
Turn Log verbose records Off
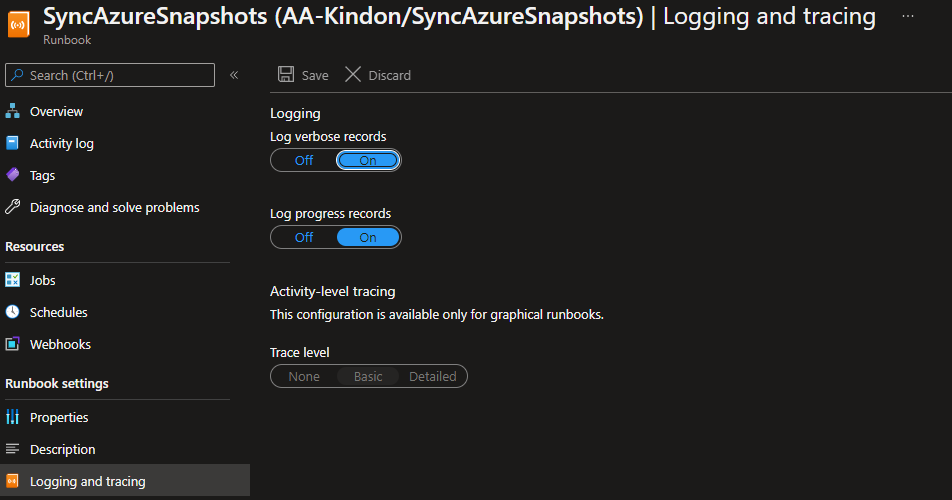304,160
